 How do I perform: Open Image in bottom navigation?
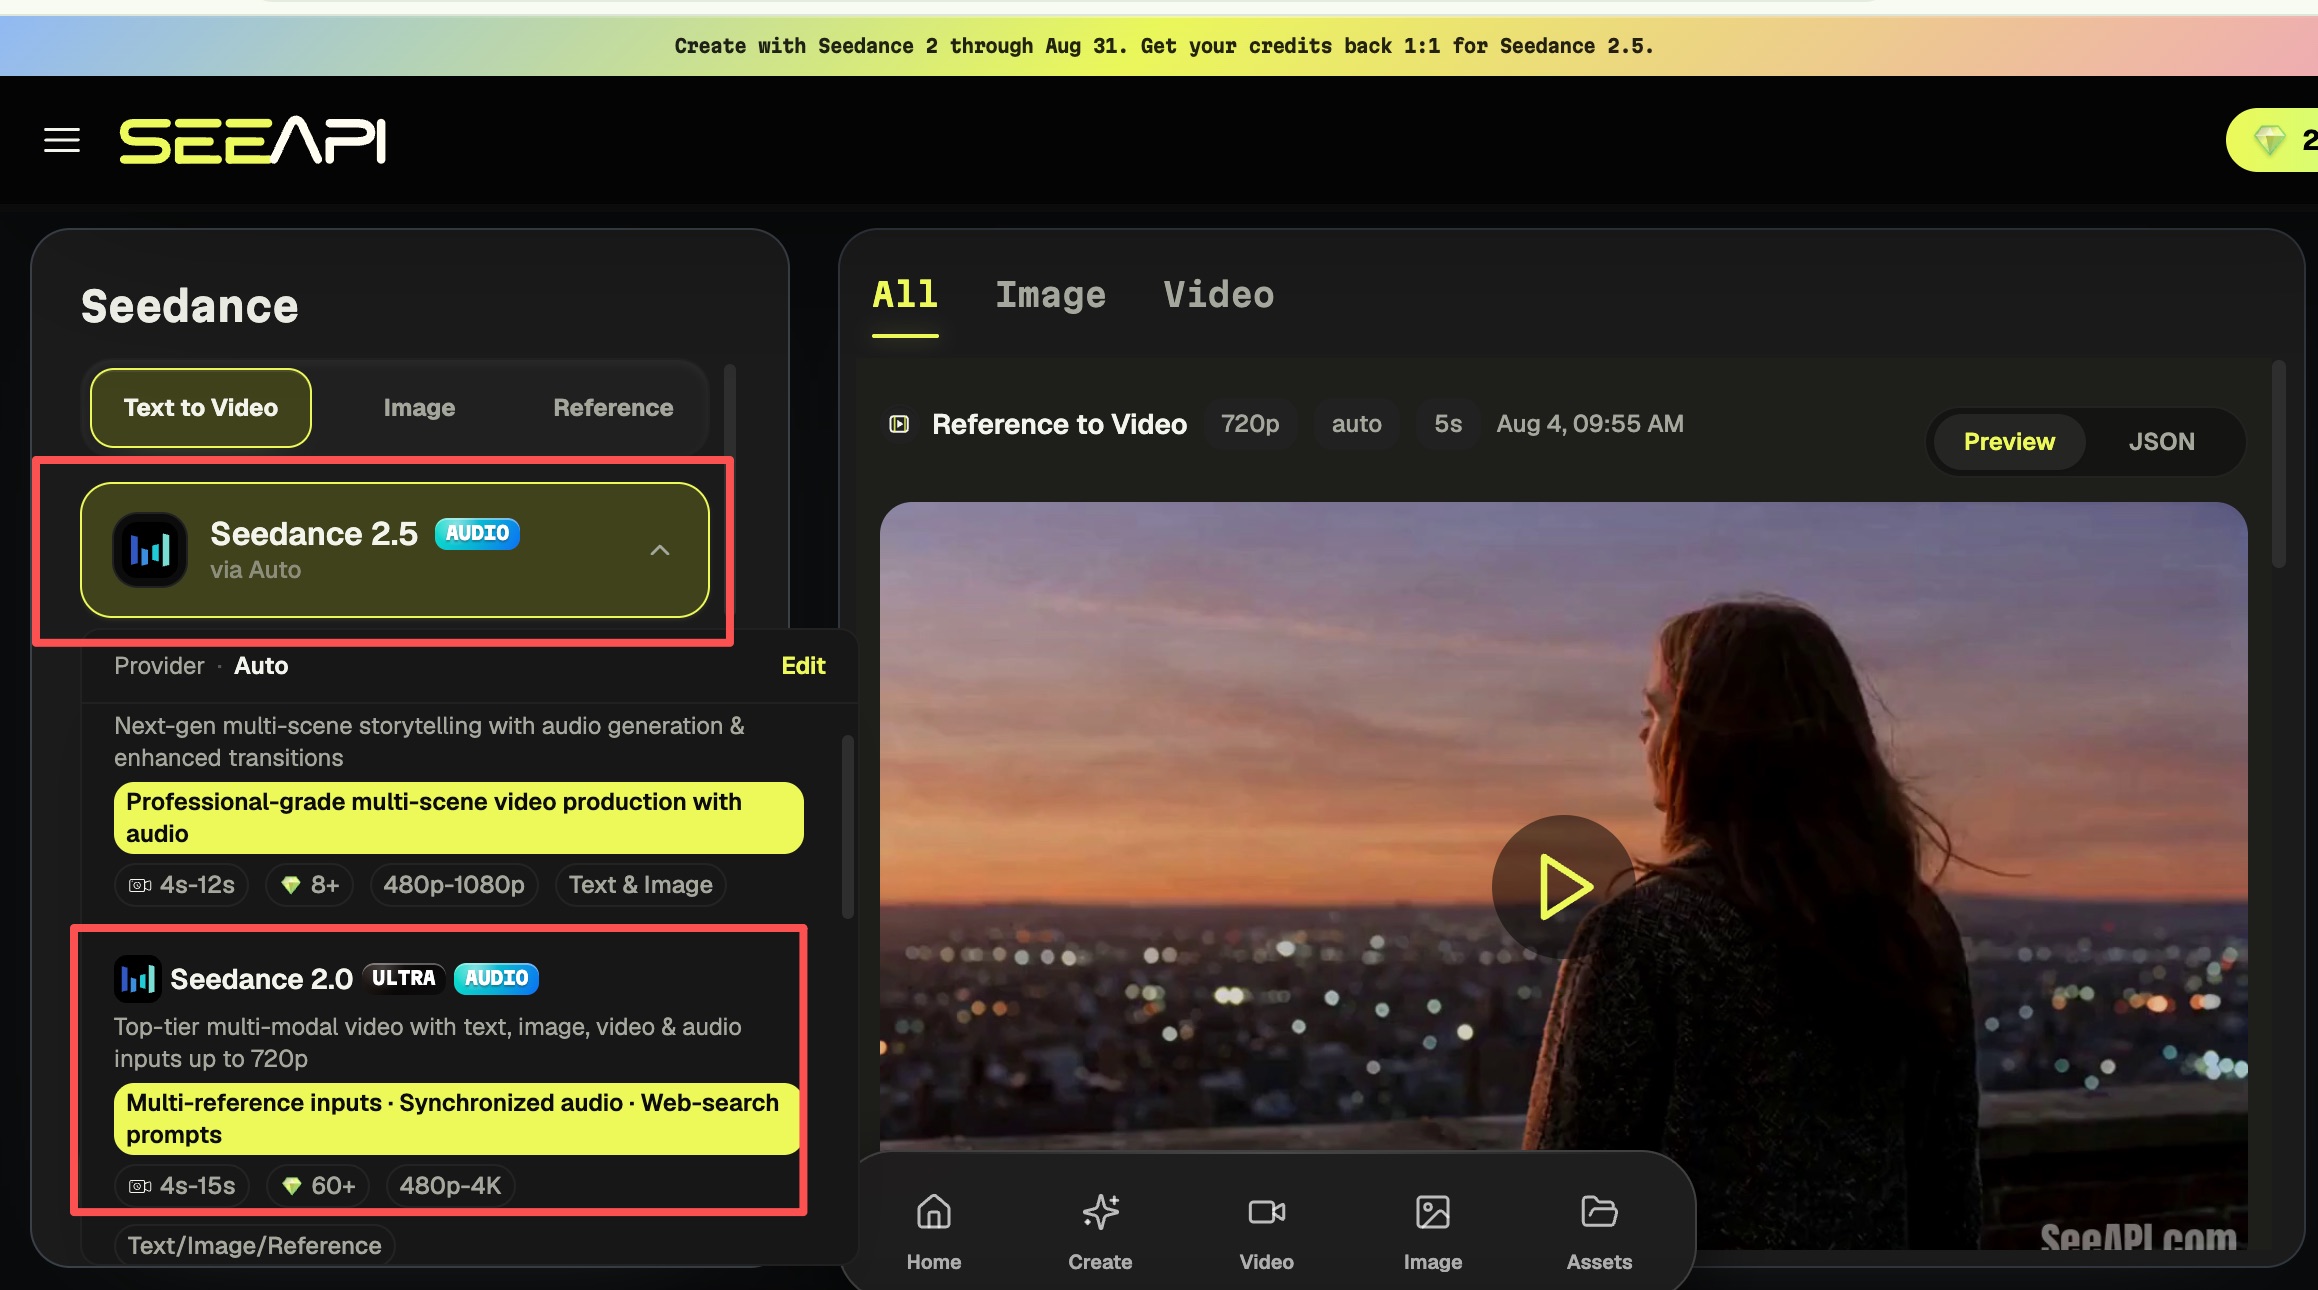tap(1433, 1231)
